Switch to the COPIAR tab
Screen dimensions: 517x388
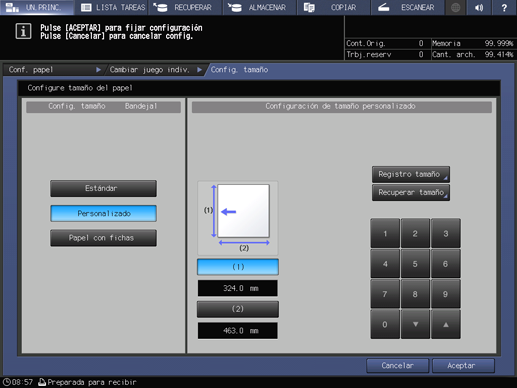point(334,7)
